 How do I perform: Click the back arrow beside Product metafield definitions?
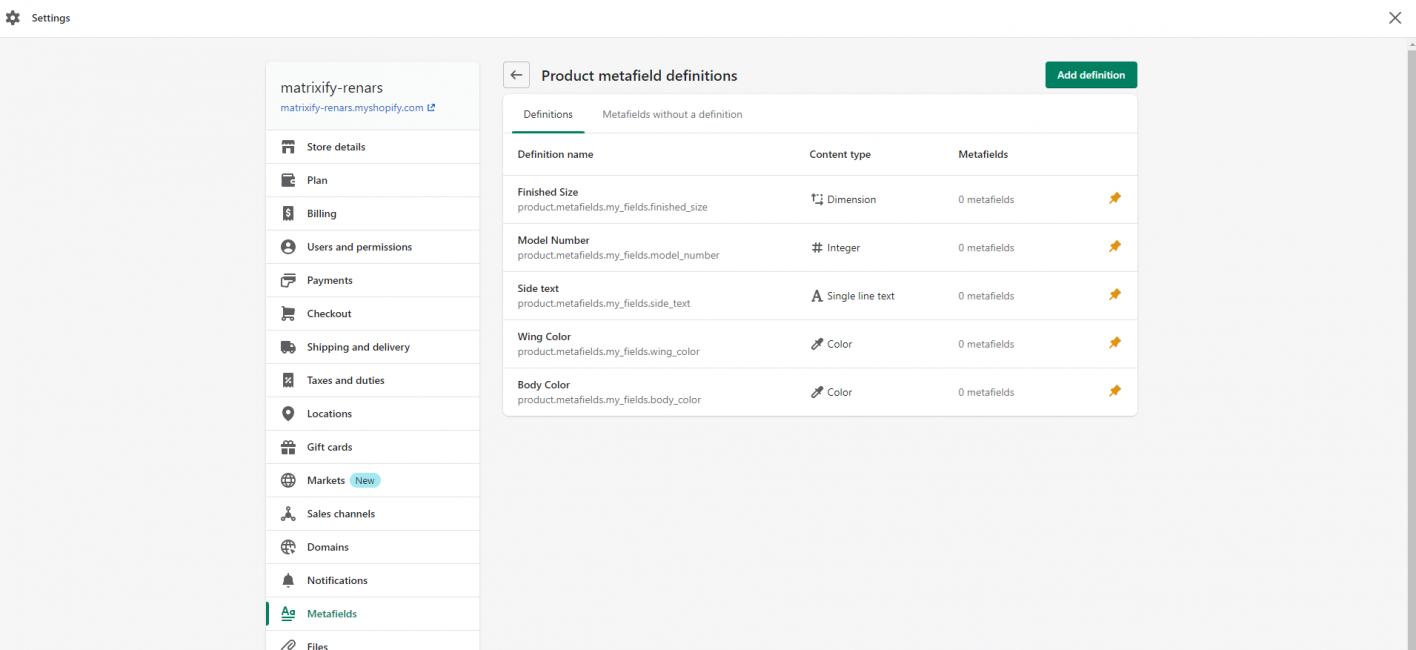coord(516,74)
